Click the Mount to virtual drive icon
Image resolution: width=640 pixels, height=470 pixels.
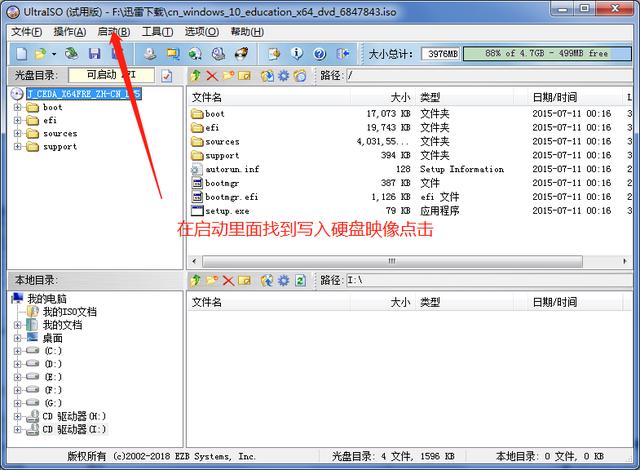pyautogui.click(x=218, y=53)
